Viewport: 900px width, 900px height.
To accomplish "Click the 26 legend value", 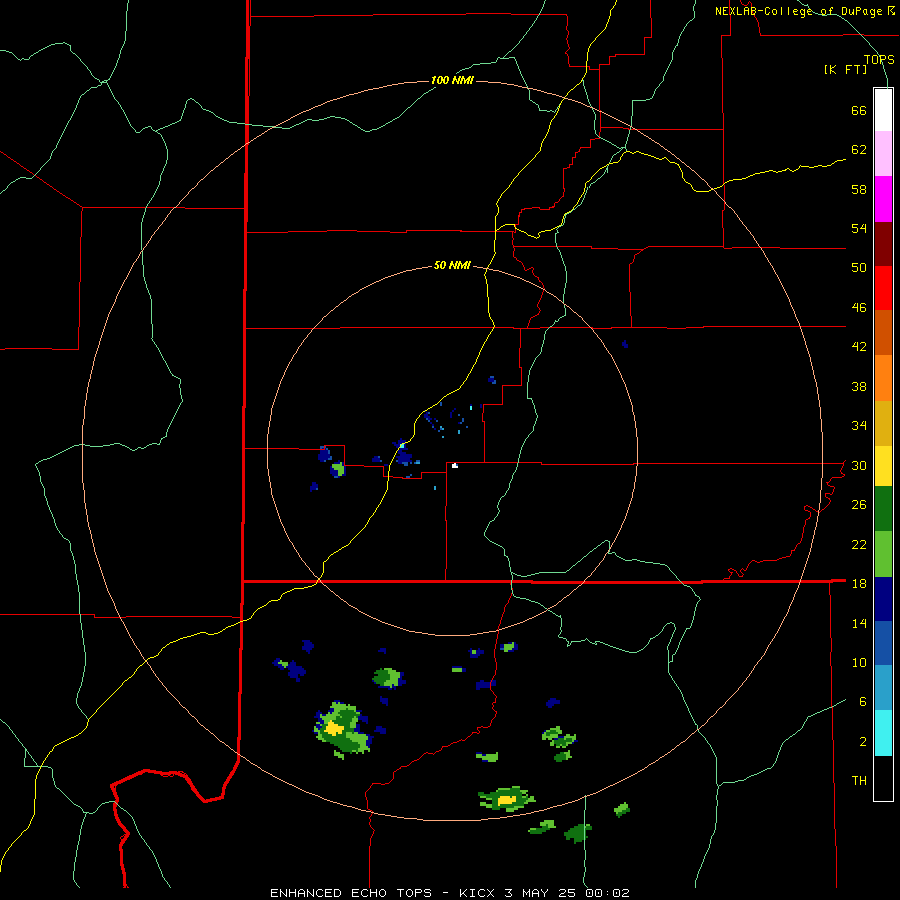I will pos(859,505).
